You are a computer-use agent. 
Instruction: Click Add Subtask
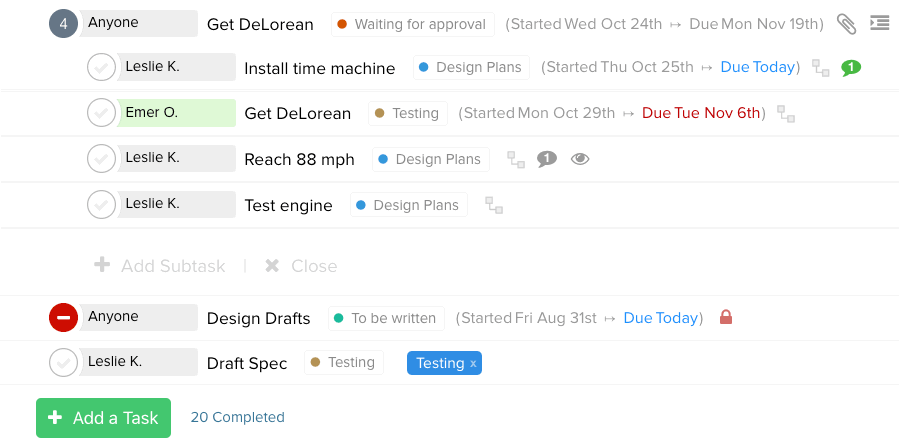point(160,265)
